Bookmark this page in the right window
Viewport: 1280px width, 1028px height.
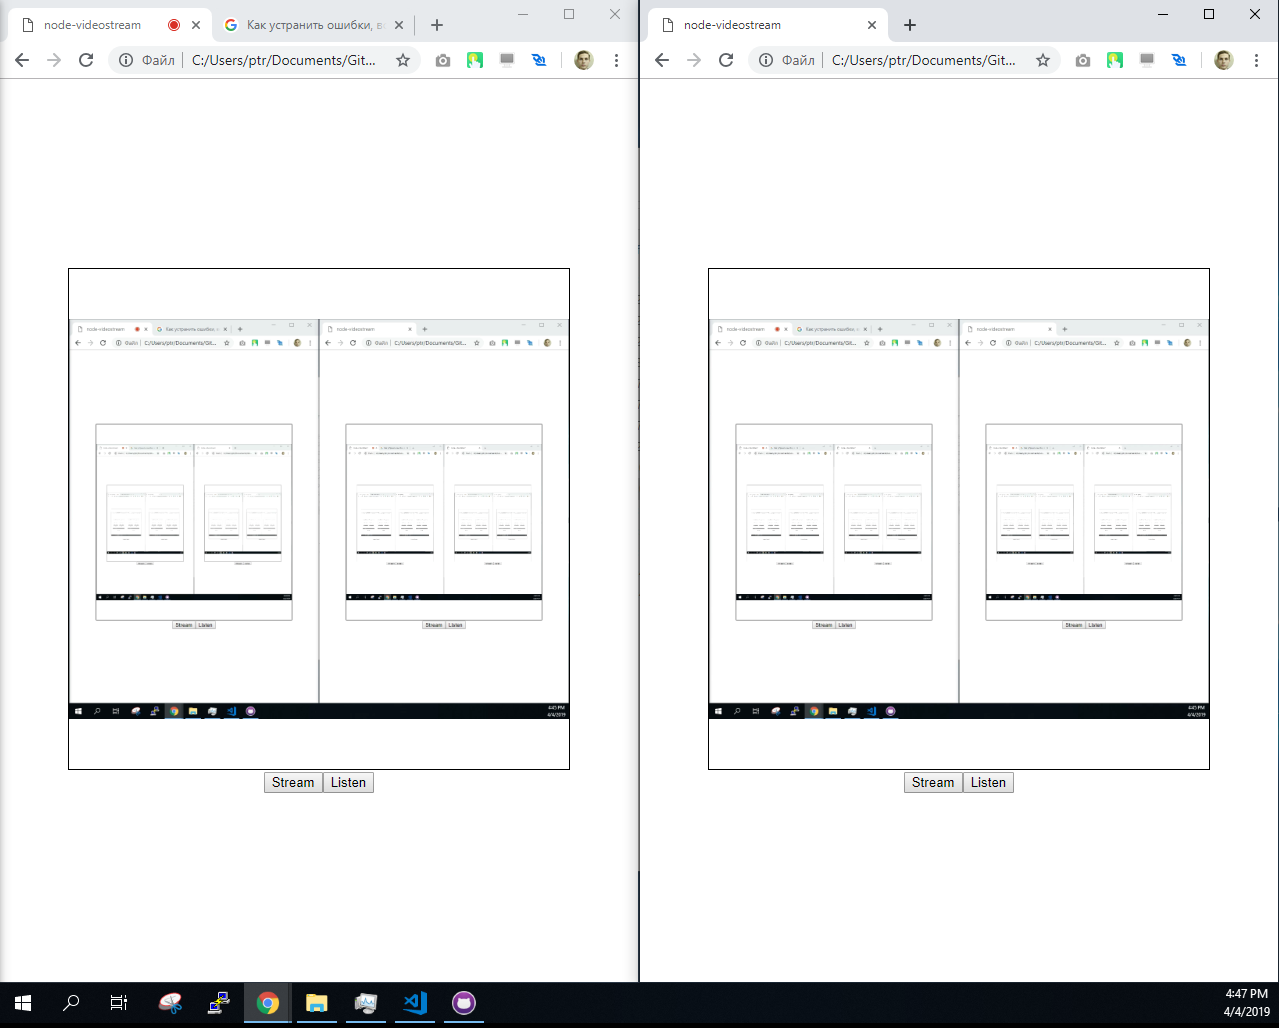(x=1043, y=60)
